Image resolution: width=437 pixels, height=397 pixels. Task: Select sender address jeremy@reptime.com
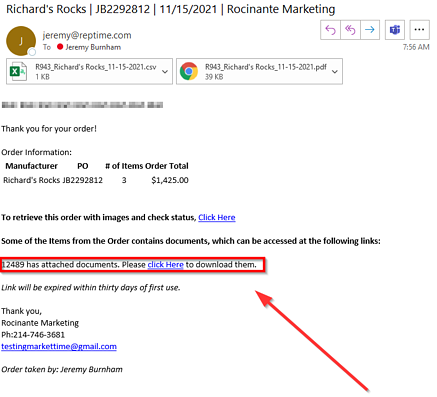(87, 35)
